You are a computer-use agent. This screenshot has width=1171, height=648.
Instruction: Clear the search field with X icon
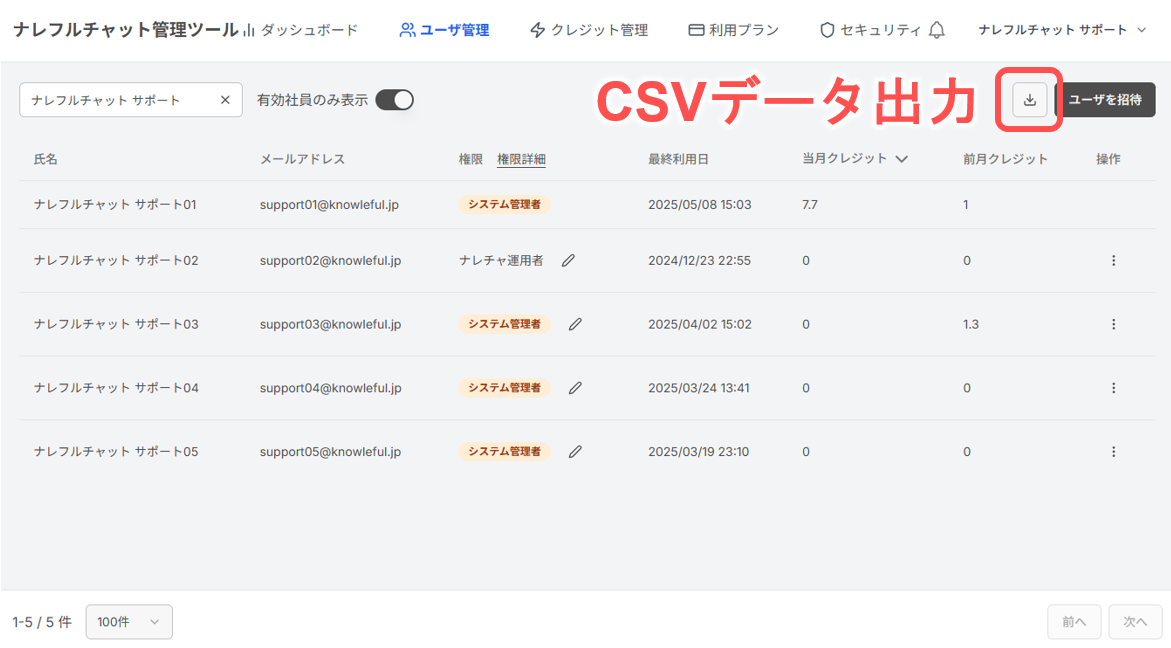(x=226, y=99)
